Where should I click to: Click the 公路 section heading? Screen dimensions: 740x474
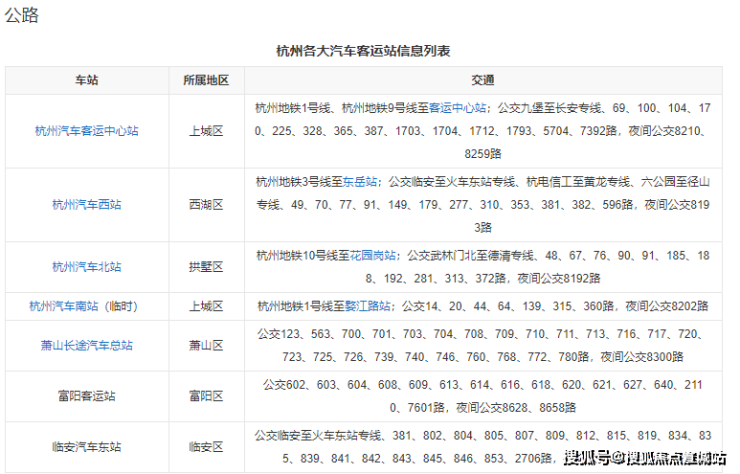point(23,17)
